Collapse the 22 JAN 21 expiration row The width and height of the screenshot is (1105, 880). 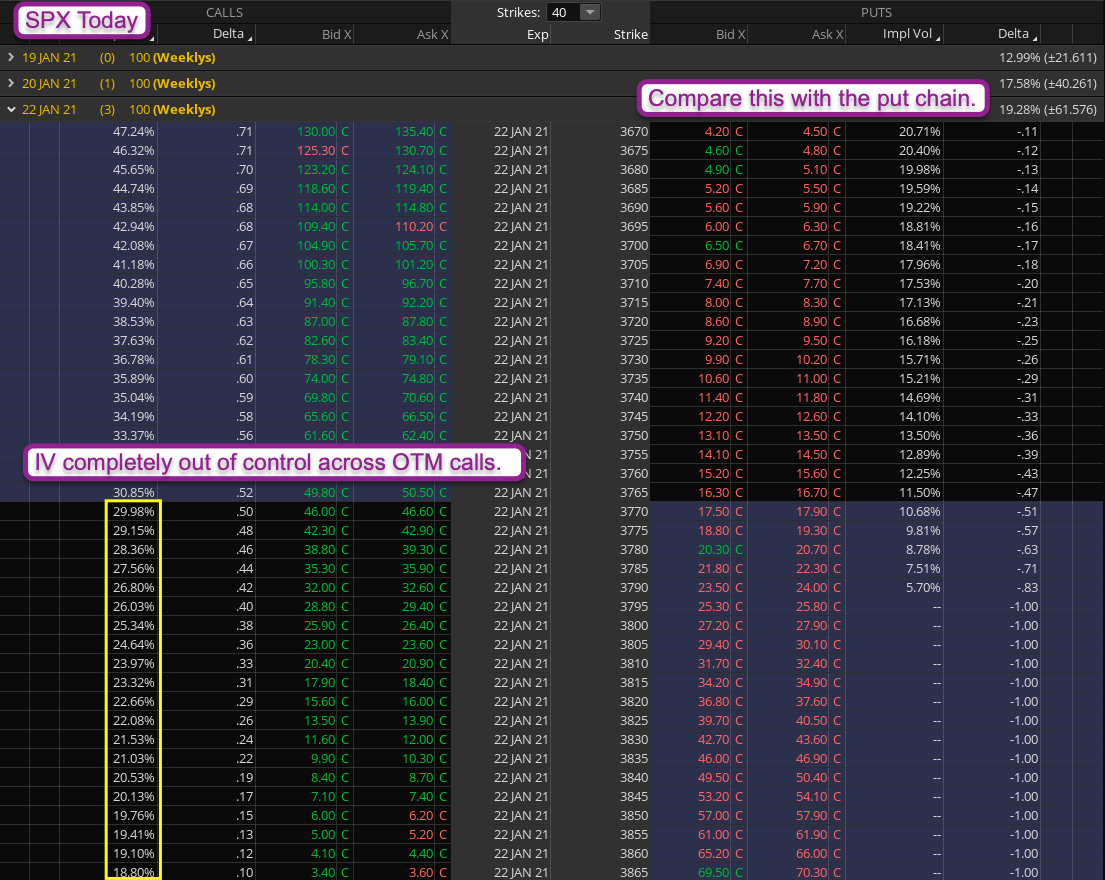click(11, 109)
